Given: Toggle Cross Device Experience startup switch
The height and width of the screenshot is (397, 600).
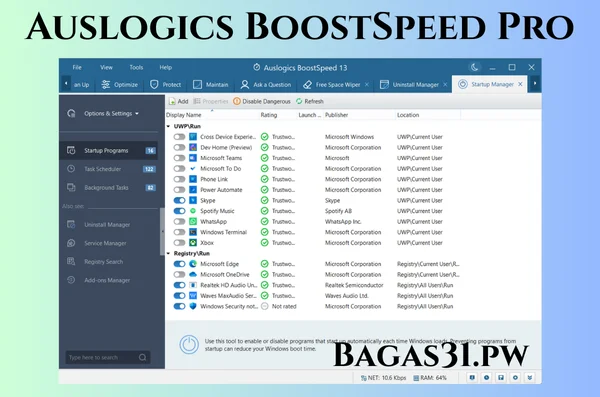Looking at the screenshot, I should coord(179,137).
